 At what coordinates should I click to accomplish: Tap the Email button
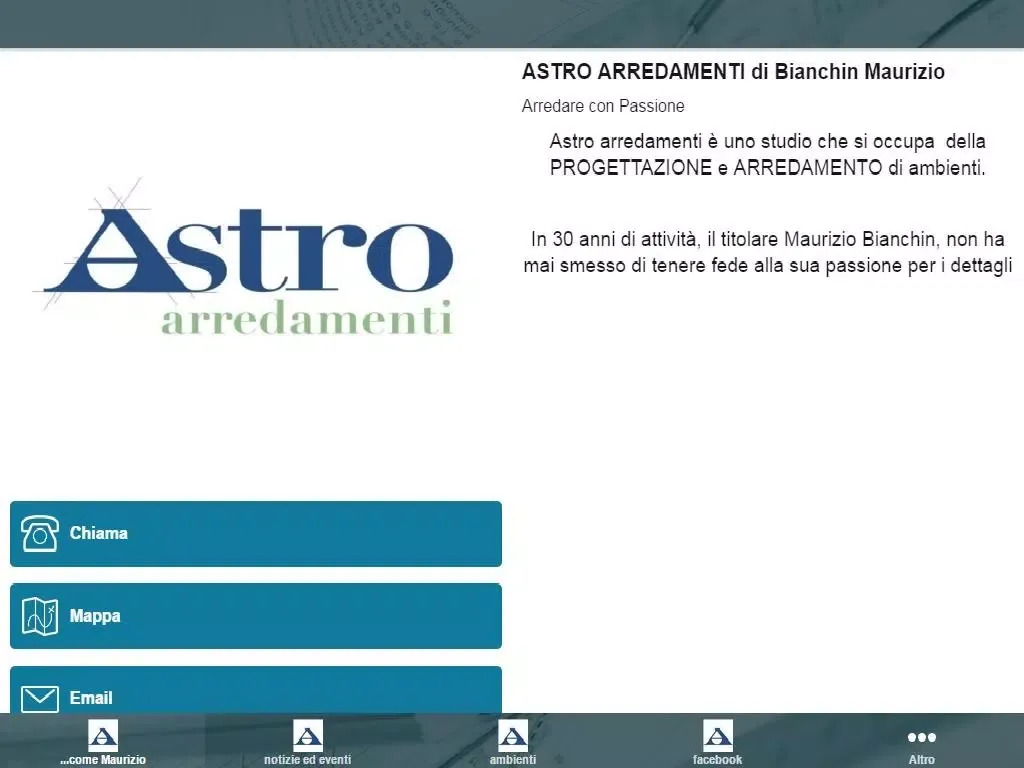(256, 690)
